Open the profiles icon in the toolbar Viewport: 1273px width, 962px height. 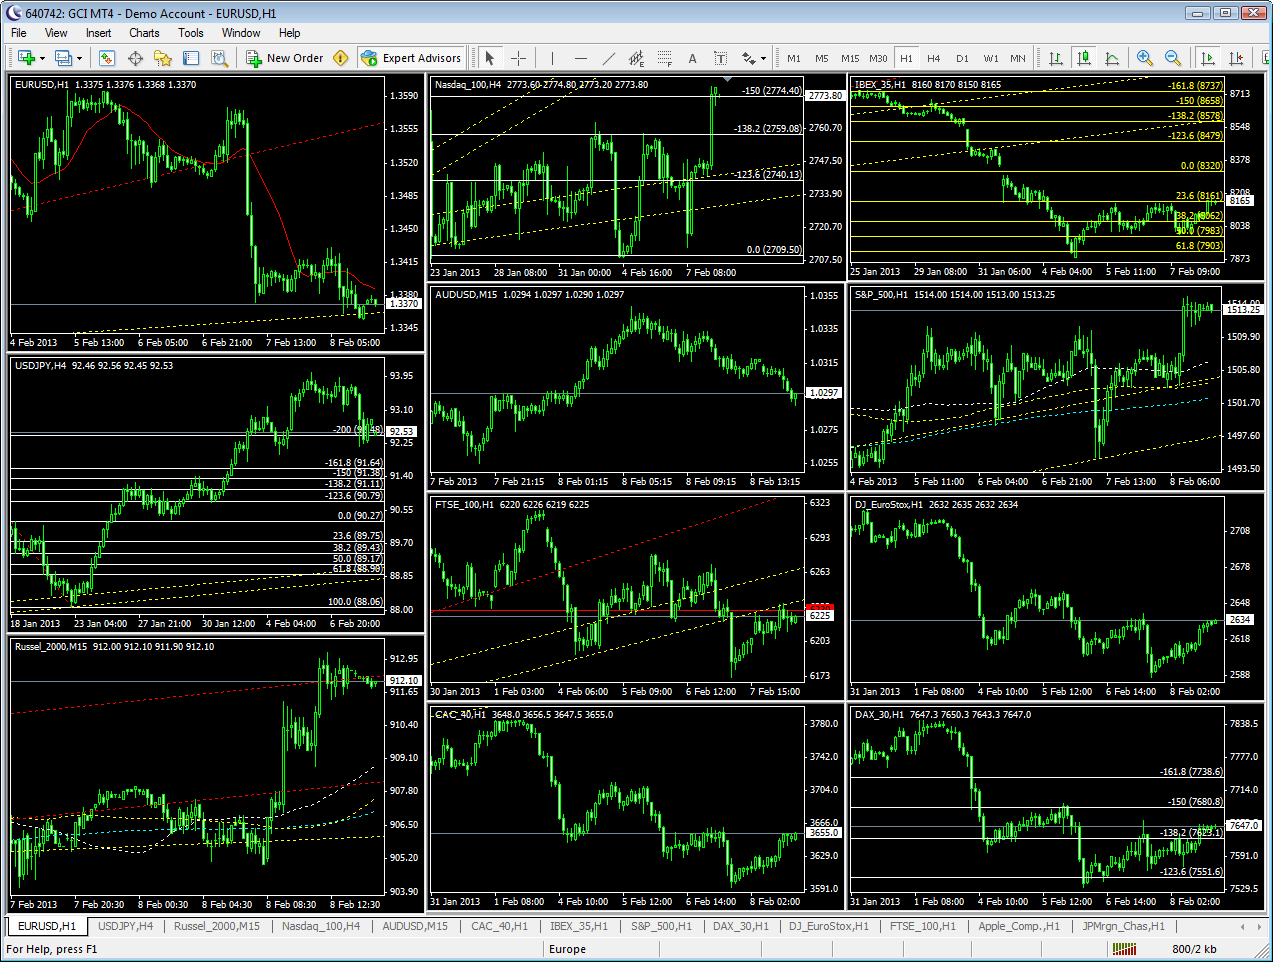[x=63, y=58]
